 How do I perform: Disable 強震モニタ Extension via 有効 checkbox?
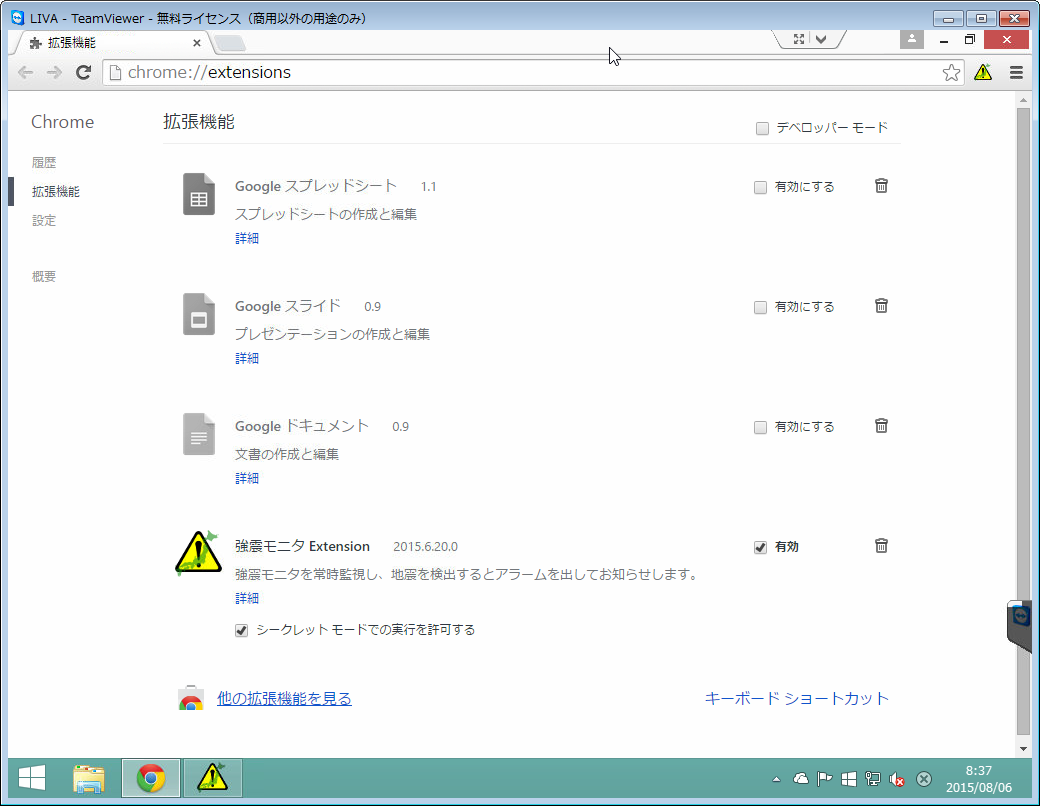760,547
